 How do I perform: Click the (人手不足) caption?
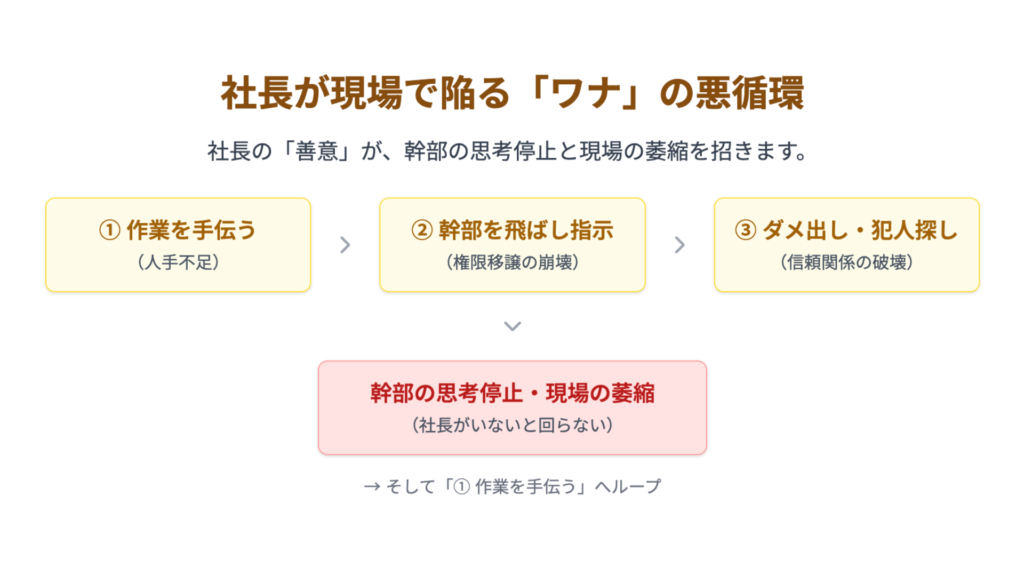(178, 262)
